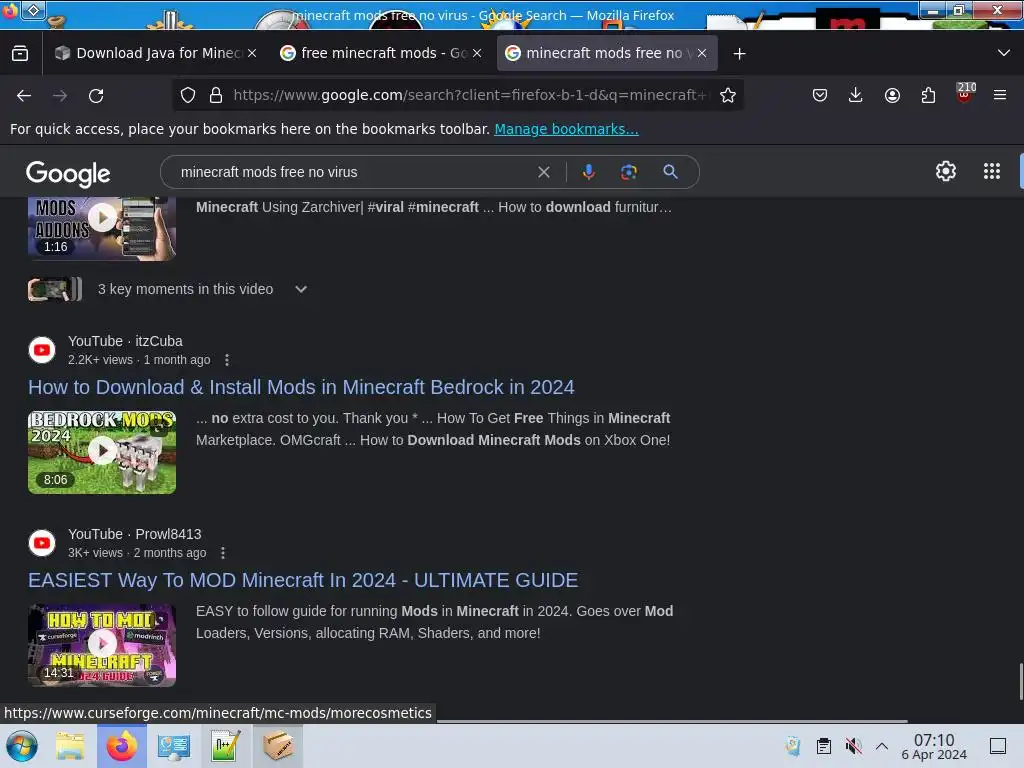The height and width of the screenshot is (768, 1024).
Task: Open the tracking protection shield icon
Action: coord(188,95)
